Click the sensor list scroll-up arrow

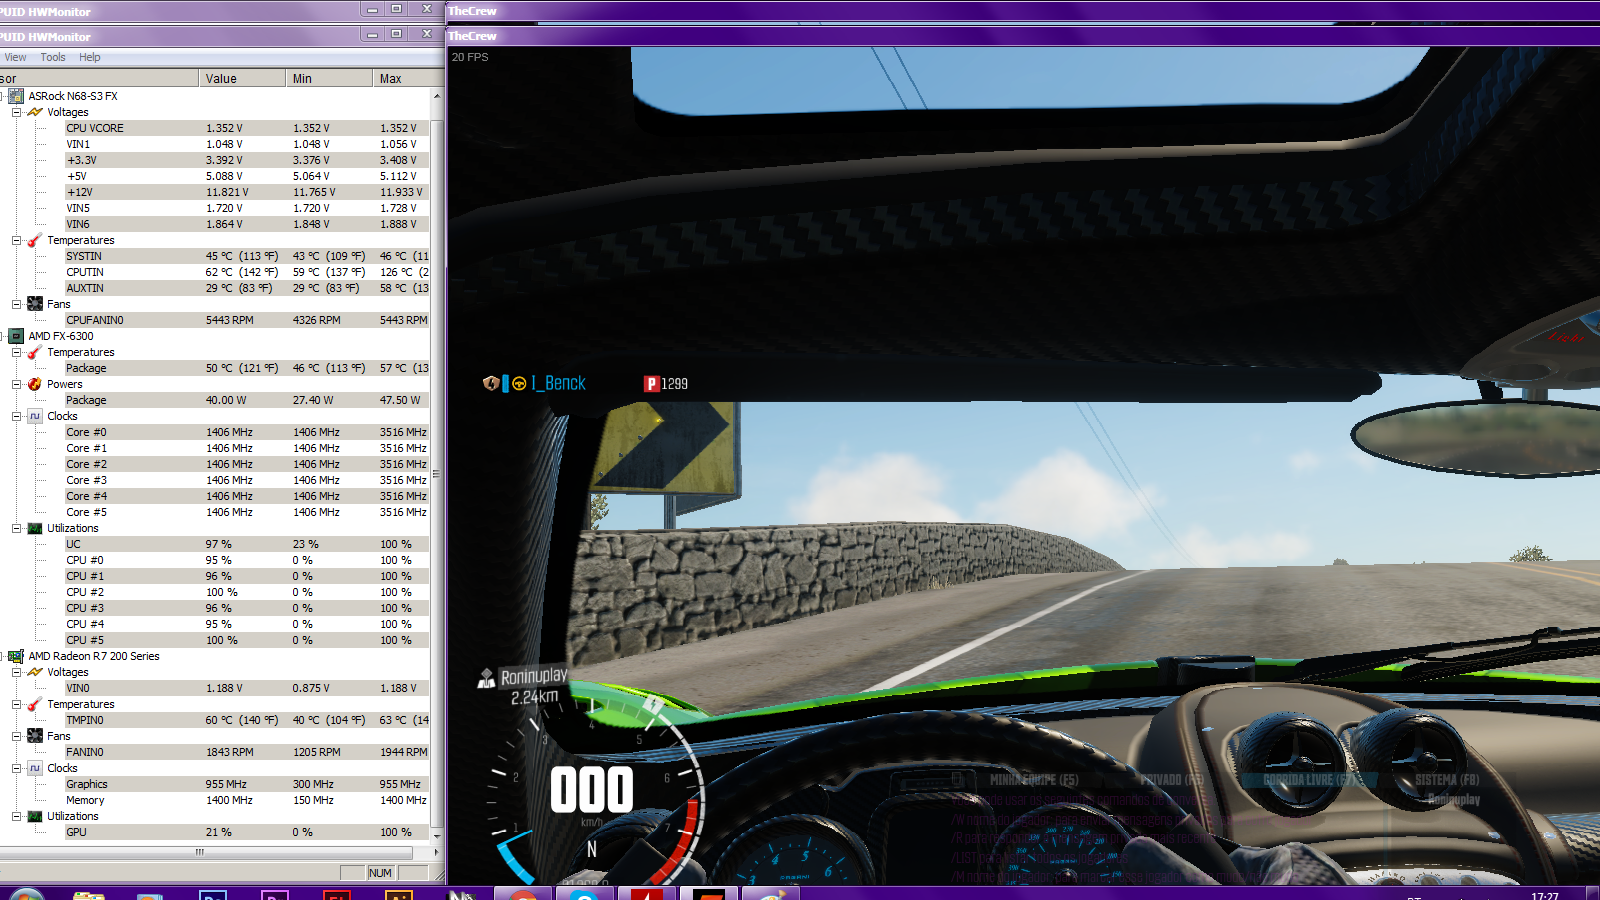(436, 96)
